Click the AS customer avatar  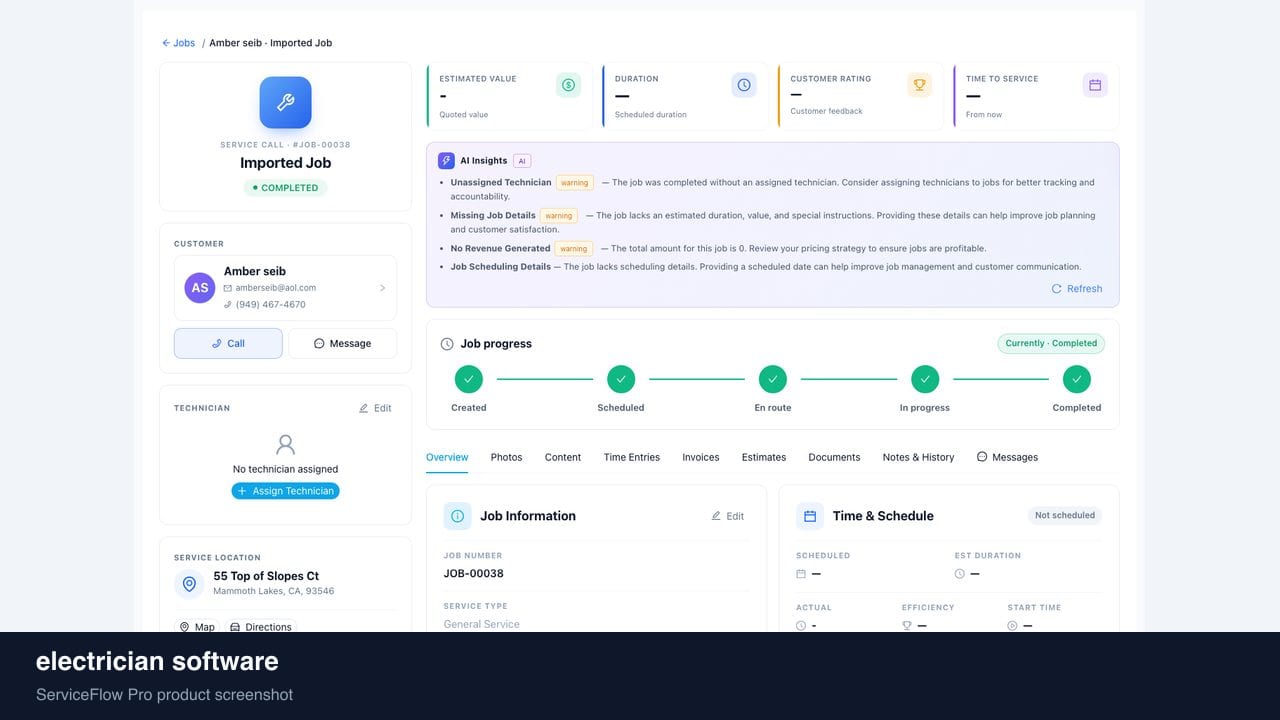(x=200, y=288)
